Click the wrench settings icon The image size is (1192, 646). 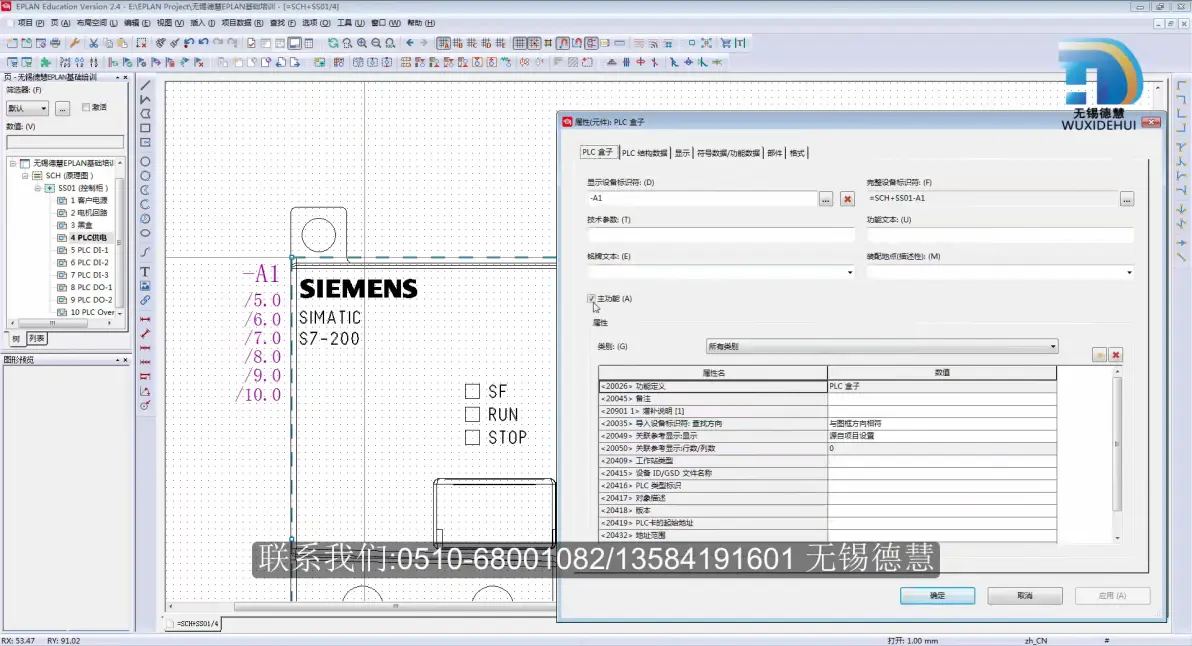pyautogui.click(x=74, y=43)
